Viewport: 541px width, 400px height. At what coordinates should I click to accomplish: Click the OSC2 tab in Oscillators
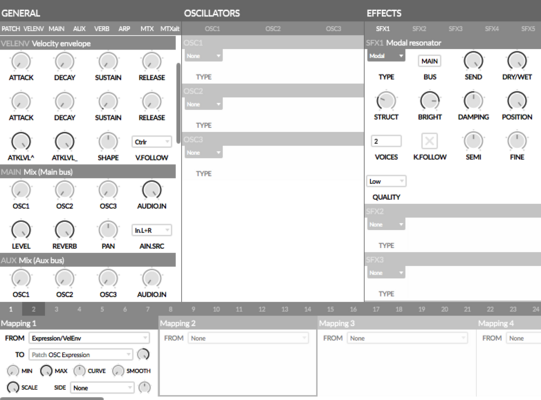tap(273, 29)
